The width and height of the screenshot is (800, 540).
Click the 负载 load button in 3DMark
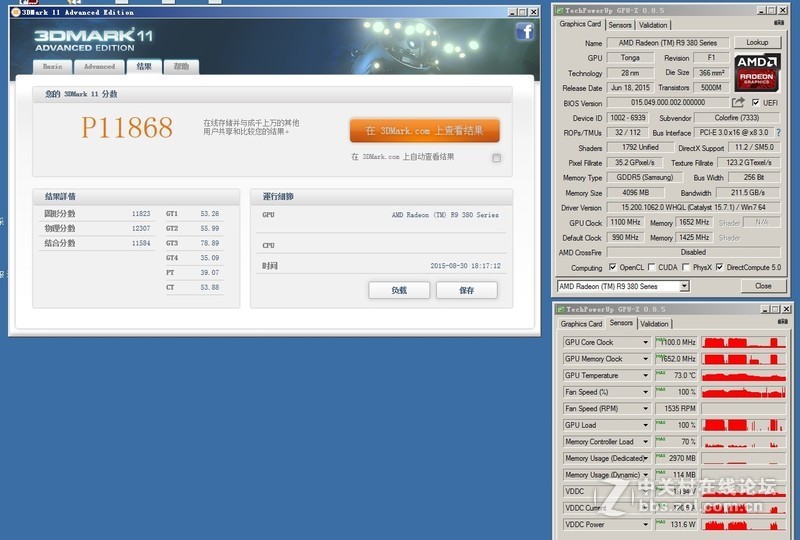[399, 290]
